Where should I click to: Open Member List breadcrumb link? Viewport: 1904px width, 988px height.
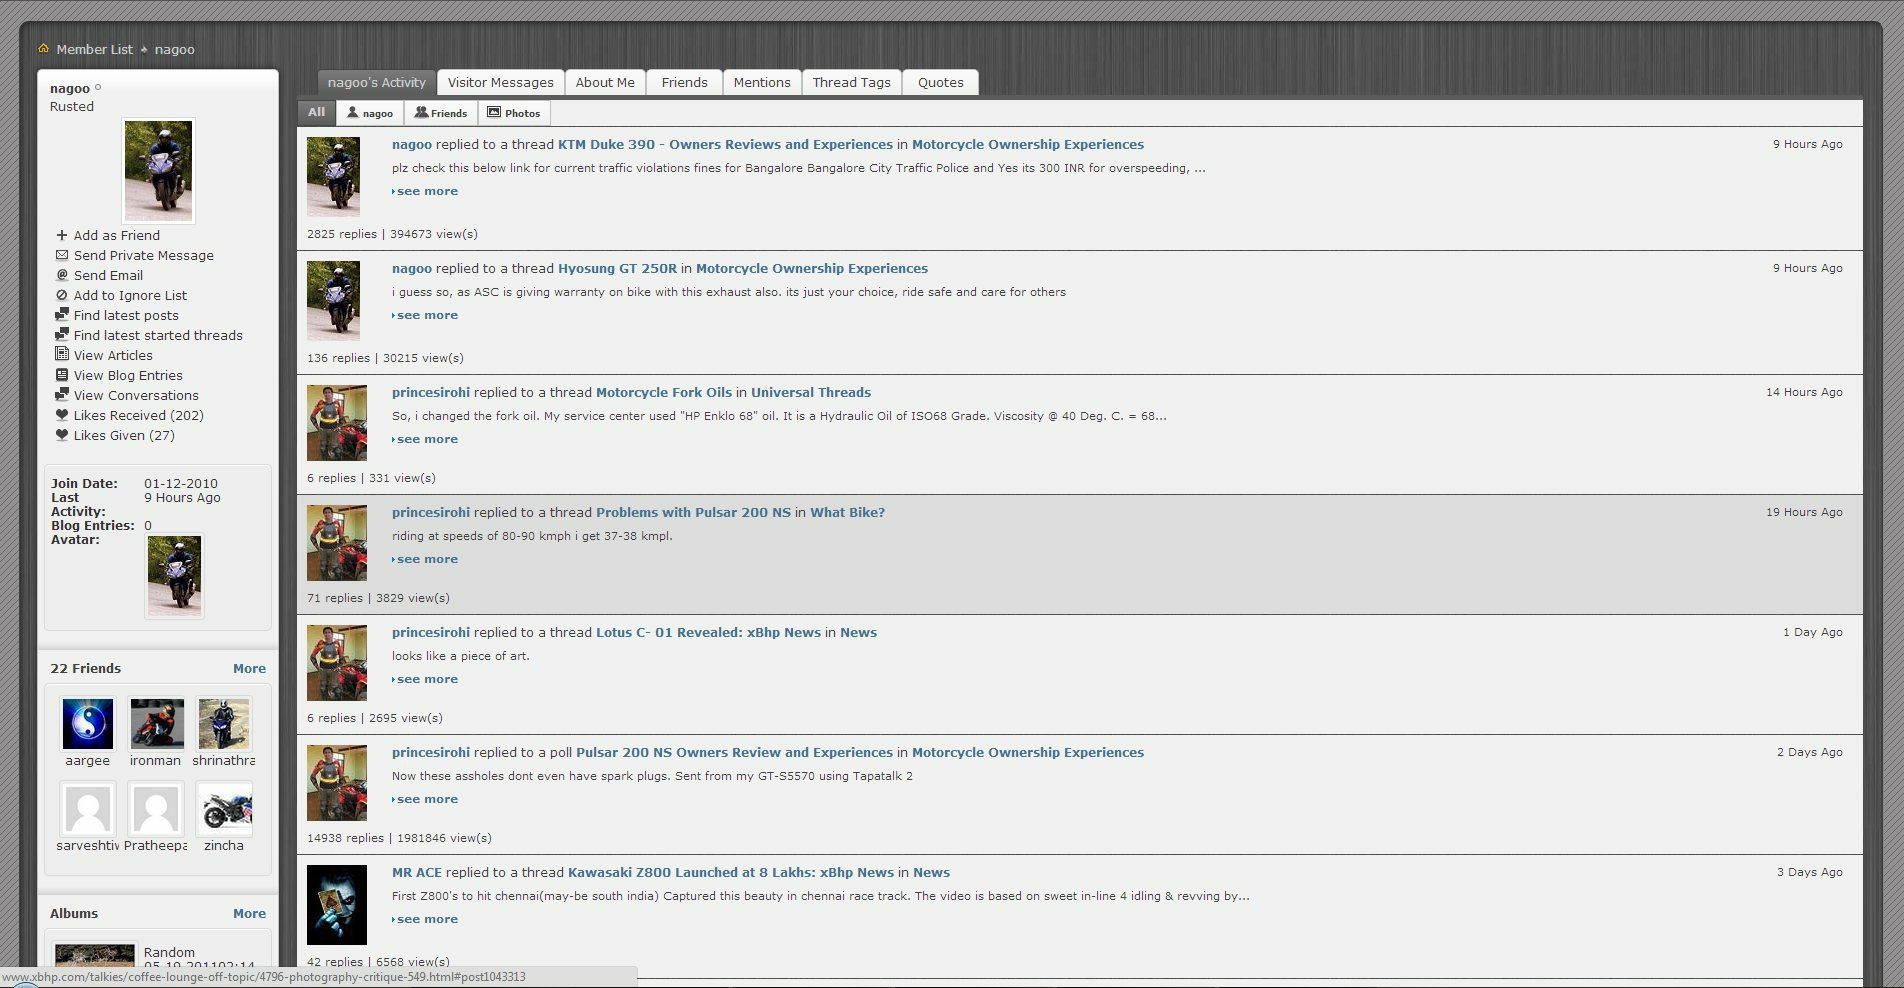click(94, 49)
